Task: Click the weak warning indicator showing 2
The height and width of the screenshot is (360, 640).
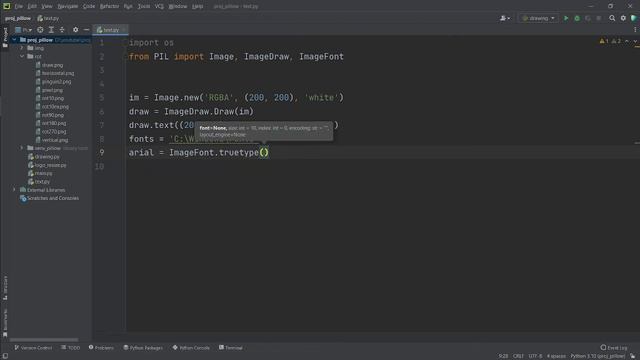Action: tap(616, 41)
